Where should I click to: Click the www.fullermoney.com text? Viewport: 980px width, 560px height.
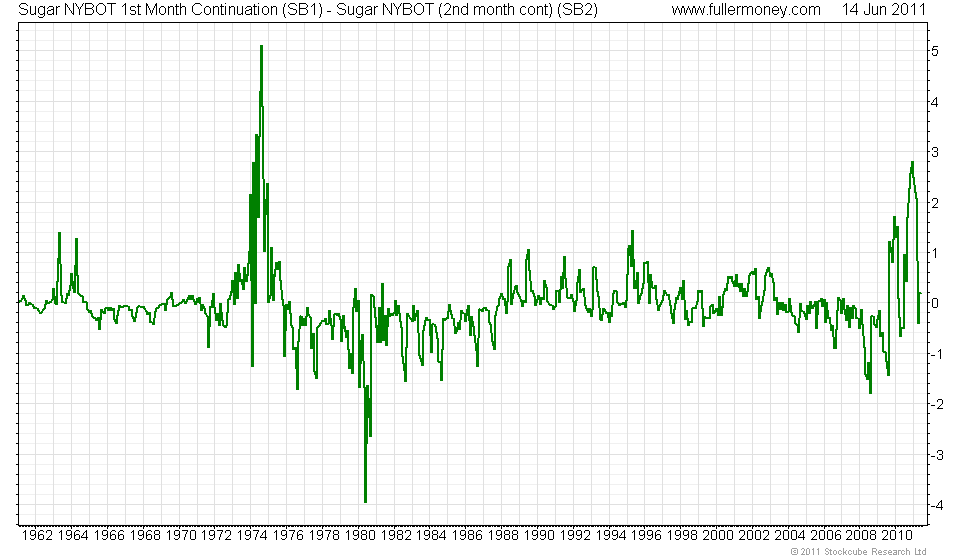pyautogui.click(x=746, y=10)
